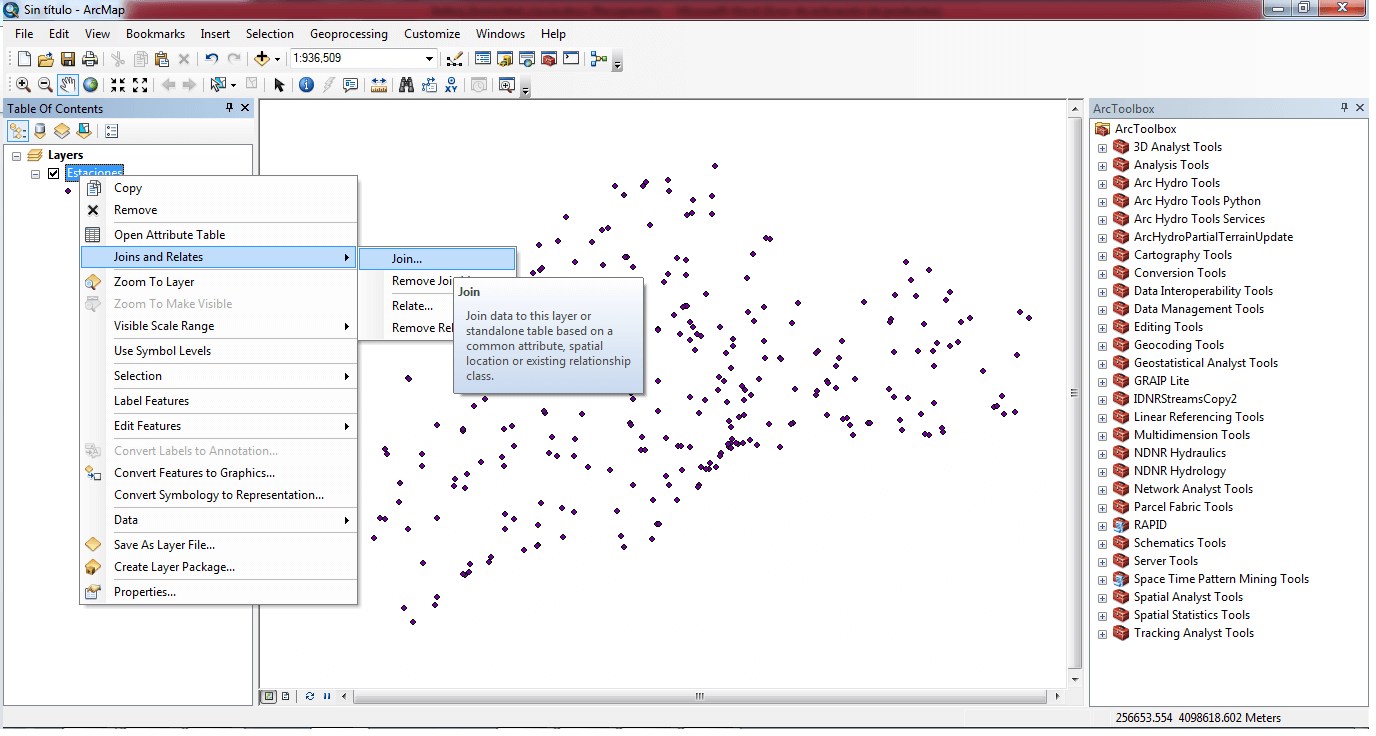
Task: Click the Add Data button
Action: pyautogui.click(x=263, y=59)
